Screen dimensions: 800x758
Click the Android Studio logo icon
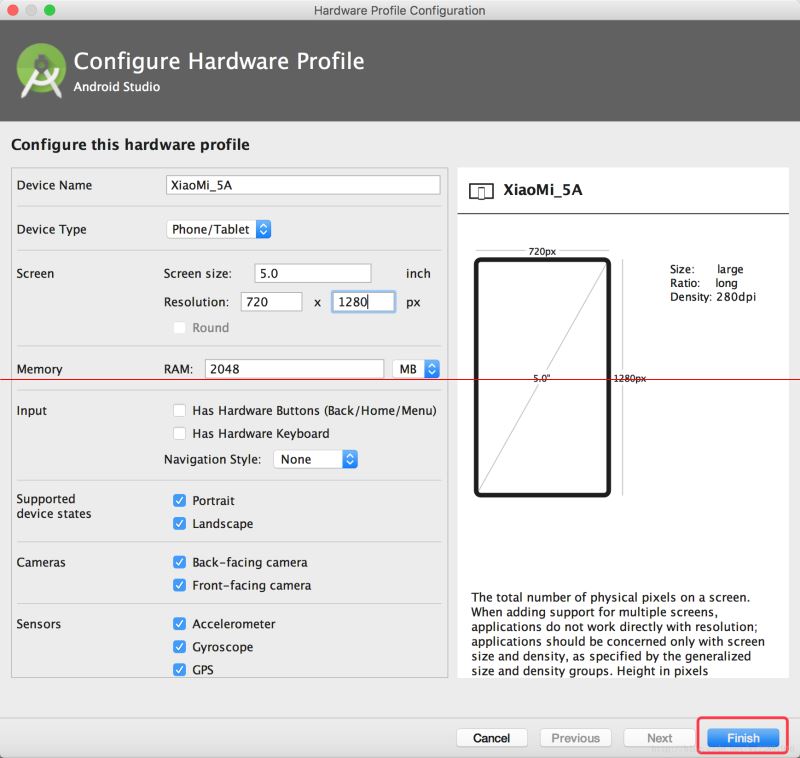pyautogui.click(x=40, y=69)
